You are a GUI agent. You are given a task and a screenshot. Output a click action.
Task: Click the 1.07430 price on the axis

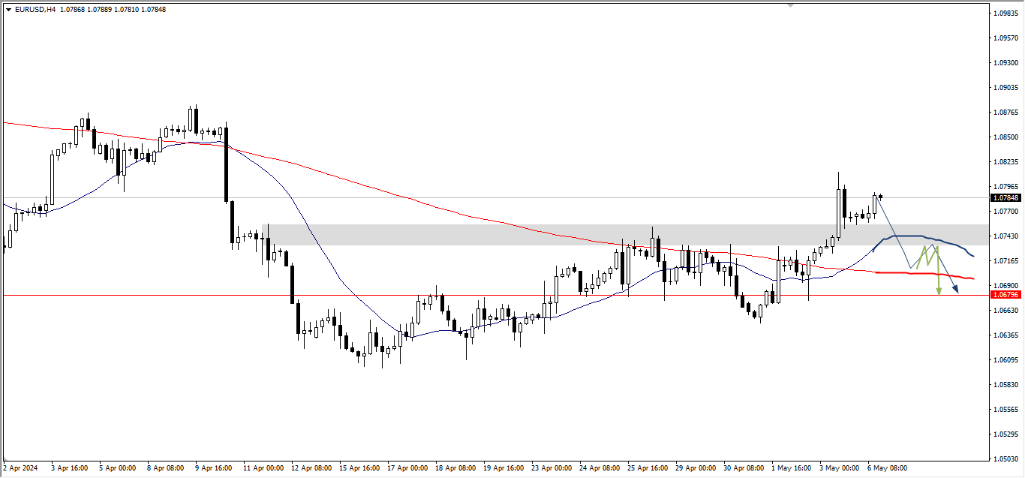[1005, 236]
